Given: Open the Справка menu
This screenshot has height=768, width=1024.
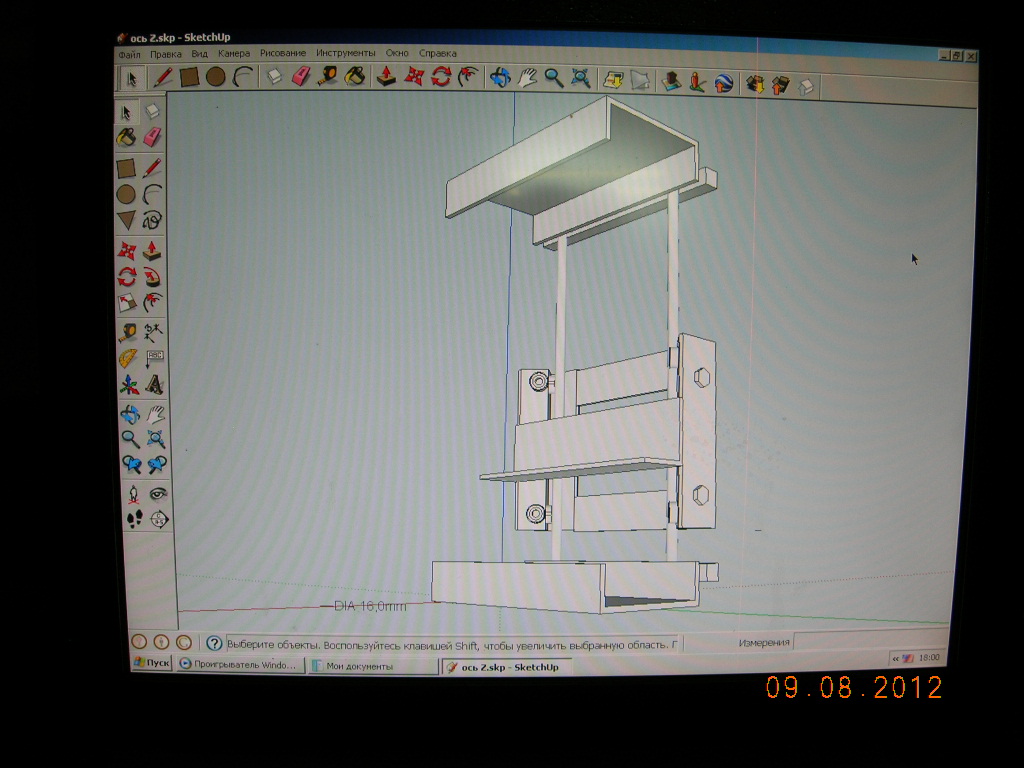Looking at the screenshot, I should pos(438,53).
